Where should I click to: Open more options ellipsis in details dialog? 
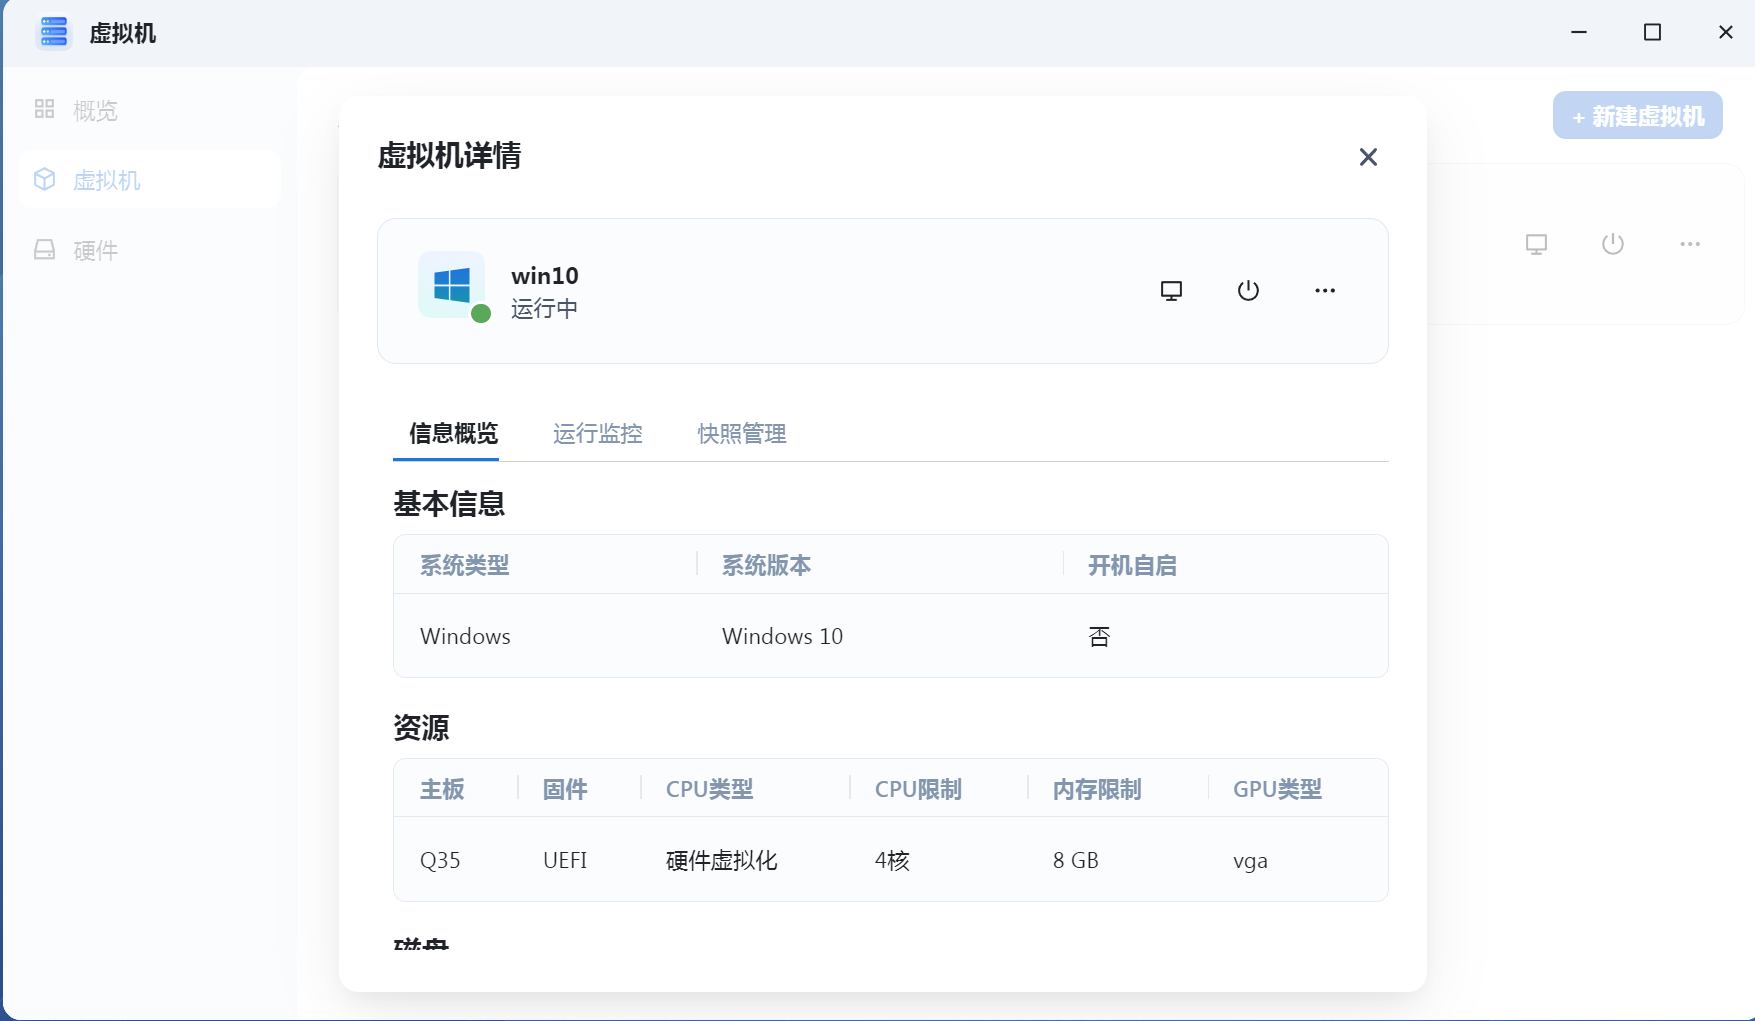pyautogui.click(x=1325, y=291)
